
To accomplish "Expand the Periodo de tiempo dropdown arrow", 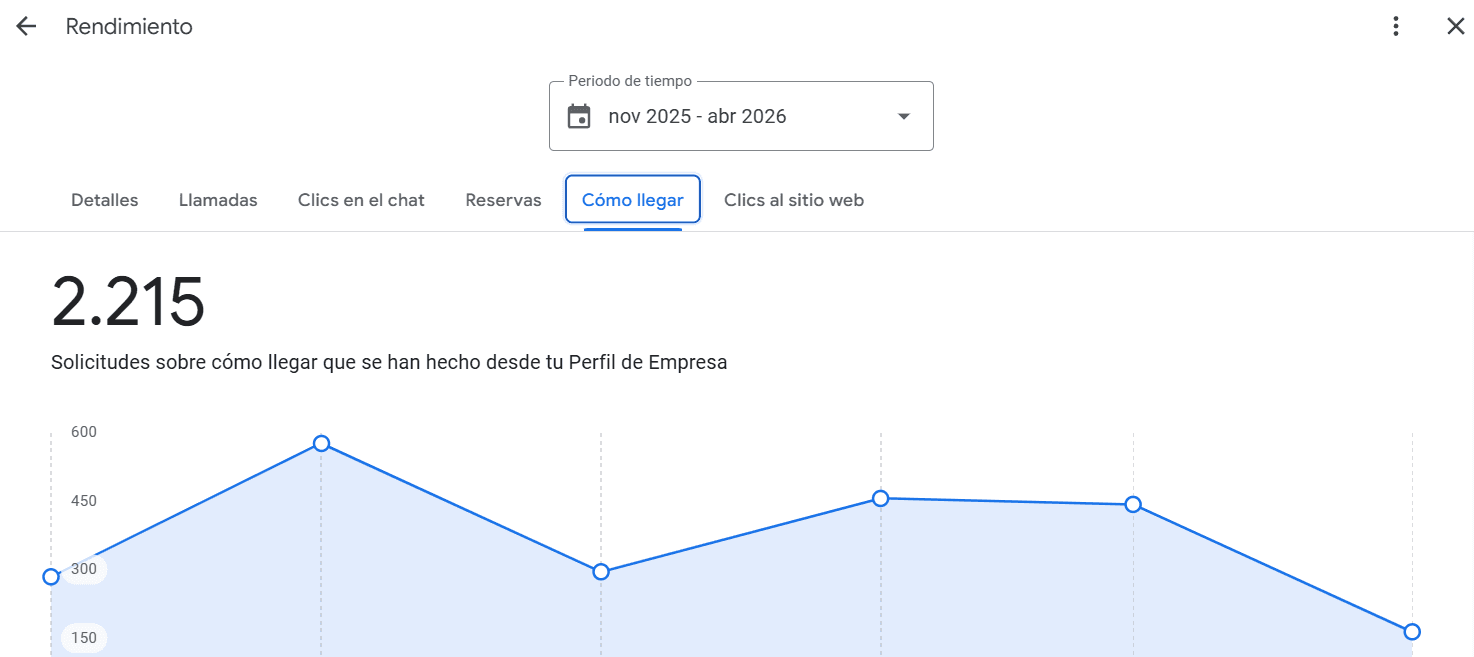I will click(x=904, y=117).
